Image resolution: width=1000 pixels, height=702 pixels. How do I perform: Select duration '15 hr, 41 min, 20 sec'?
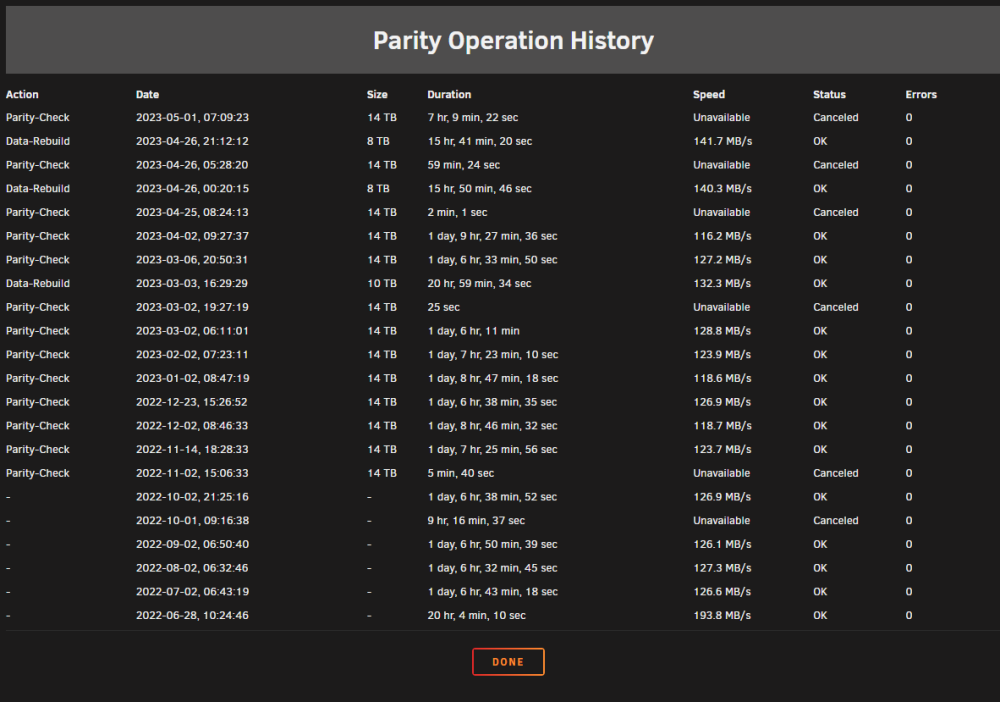click(480, 141)
